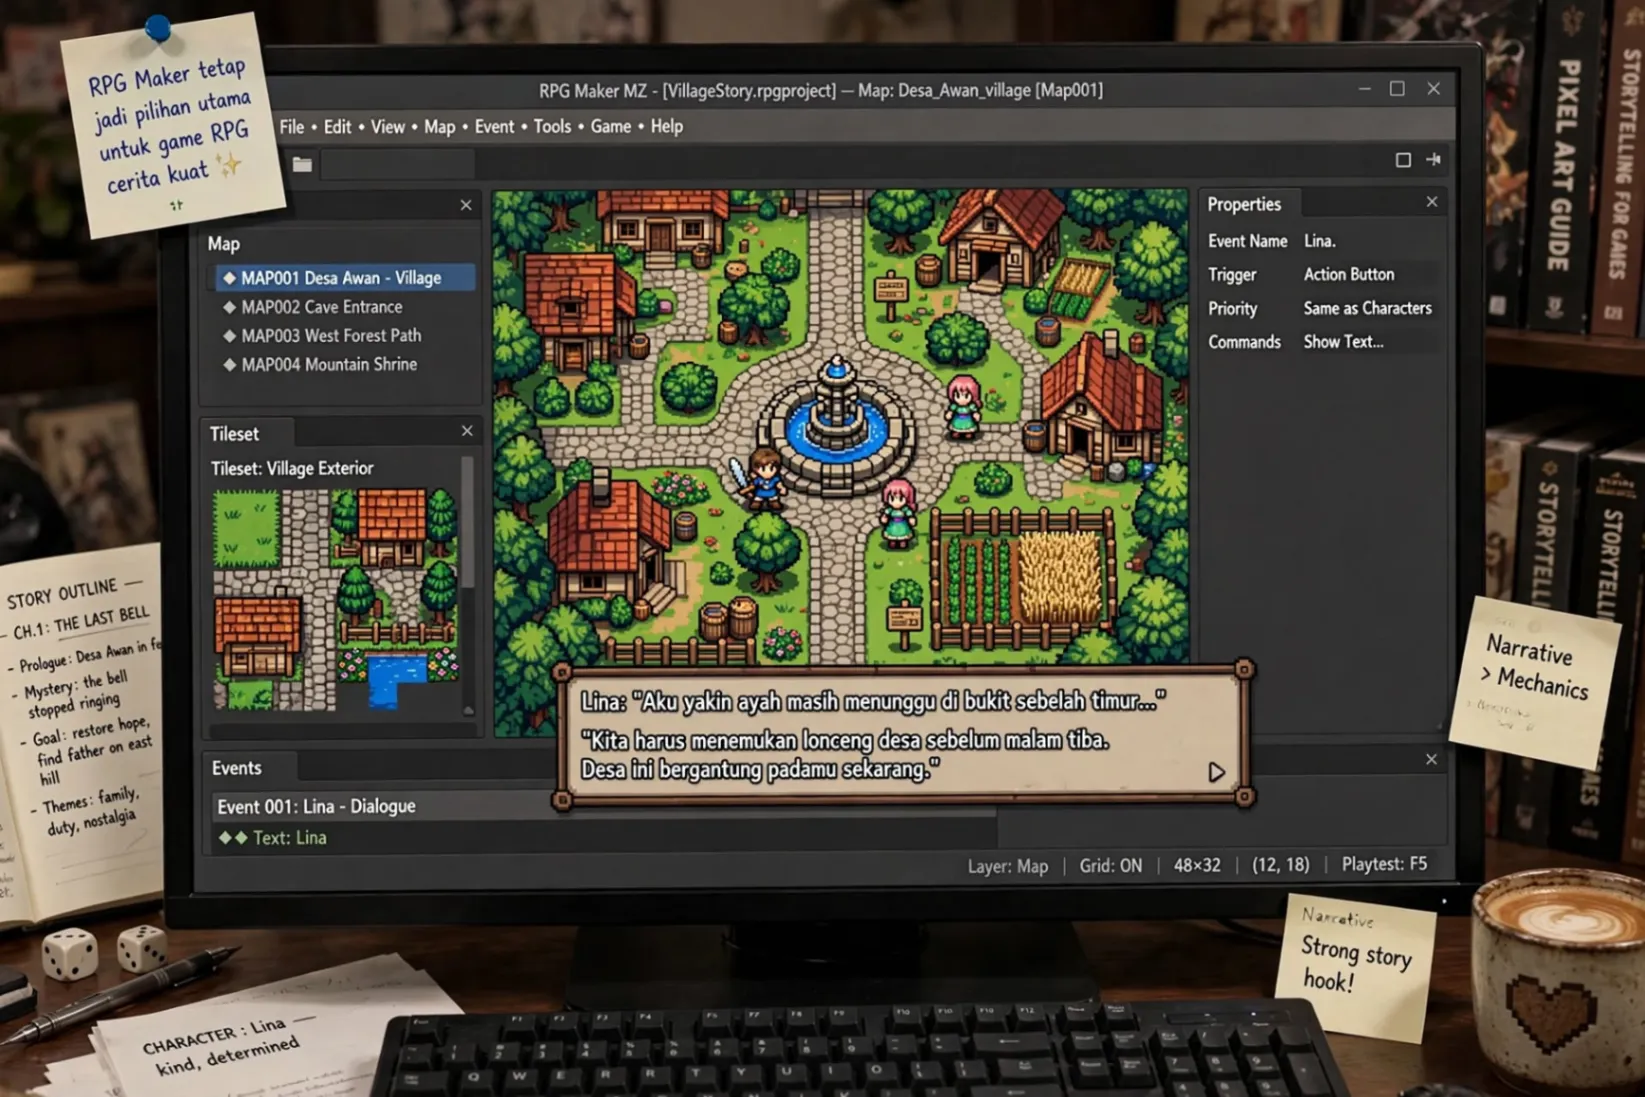Pick the blue water tile in the Tileset palette
Screen dimensions: 1645x1097
click(x=395, y=680)
